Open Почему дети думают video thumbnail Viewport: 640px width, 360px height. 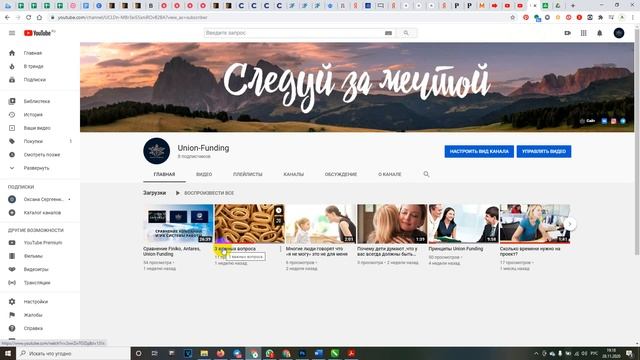tap(392, 224)
